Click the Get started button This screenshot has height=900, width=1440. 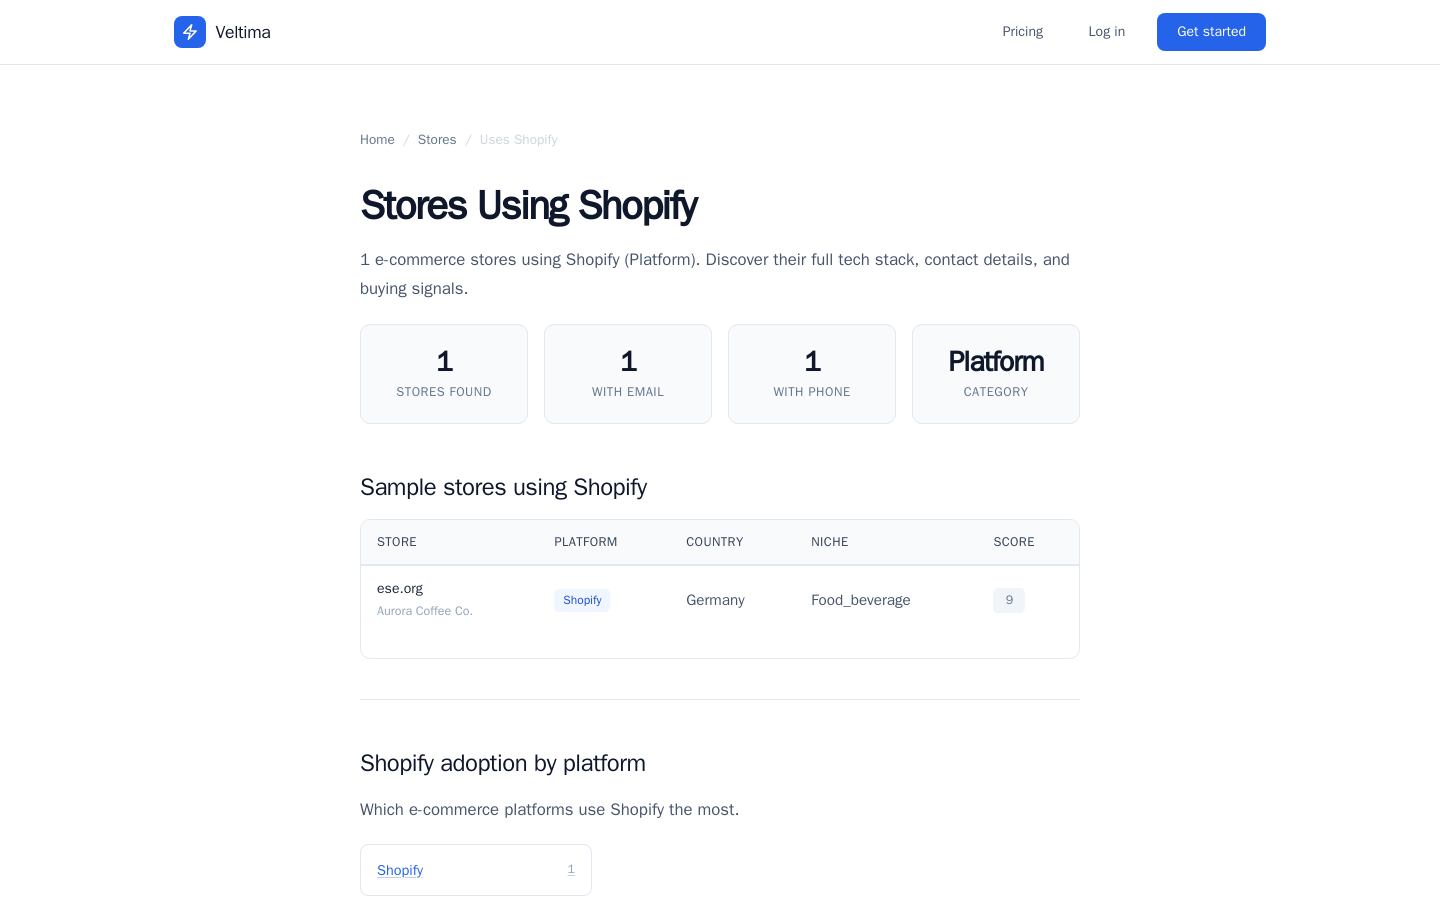(1211, 32)
